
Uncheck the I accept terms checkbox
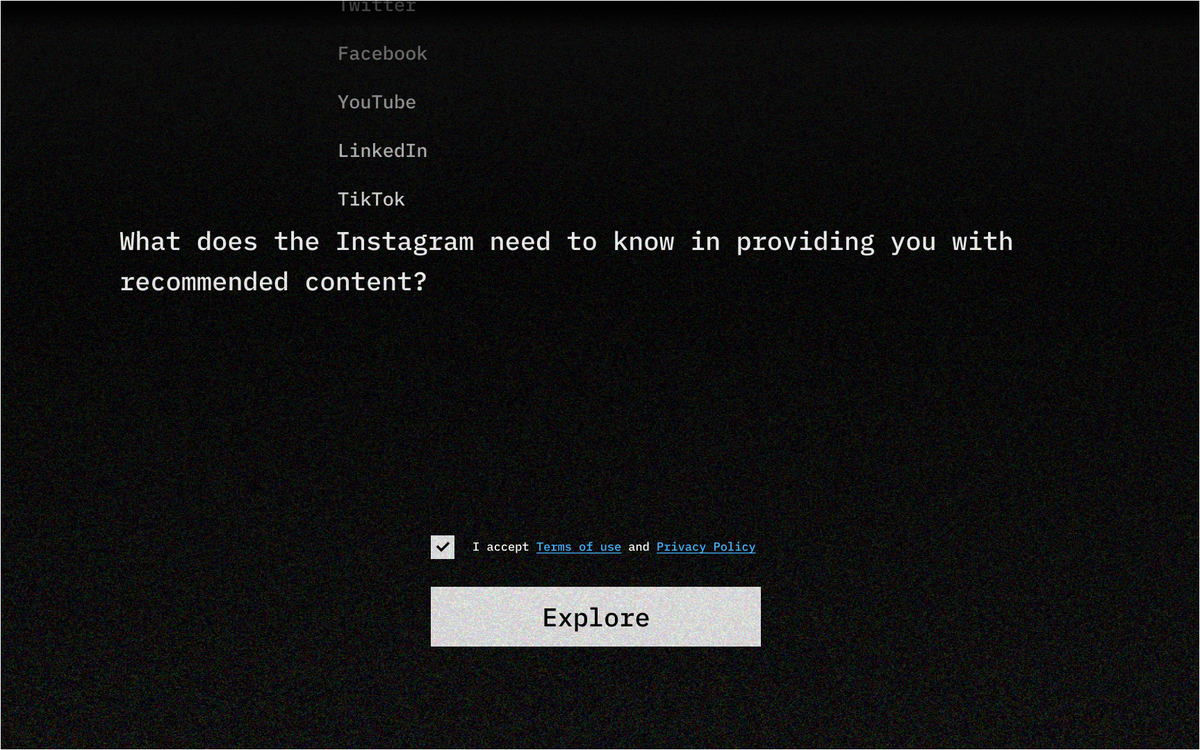(443, 547)
